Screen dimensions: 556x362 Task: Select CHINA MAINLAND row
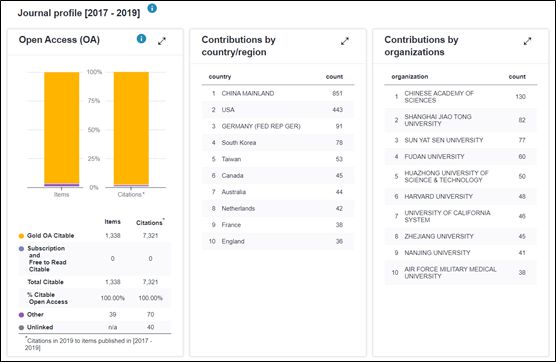pos(278,94)
